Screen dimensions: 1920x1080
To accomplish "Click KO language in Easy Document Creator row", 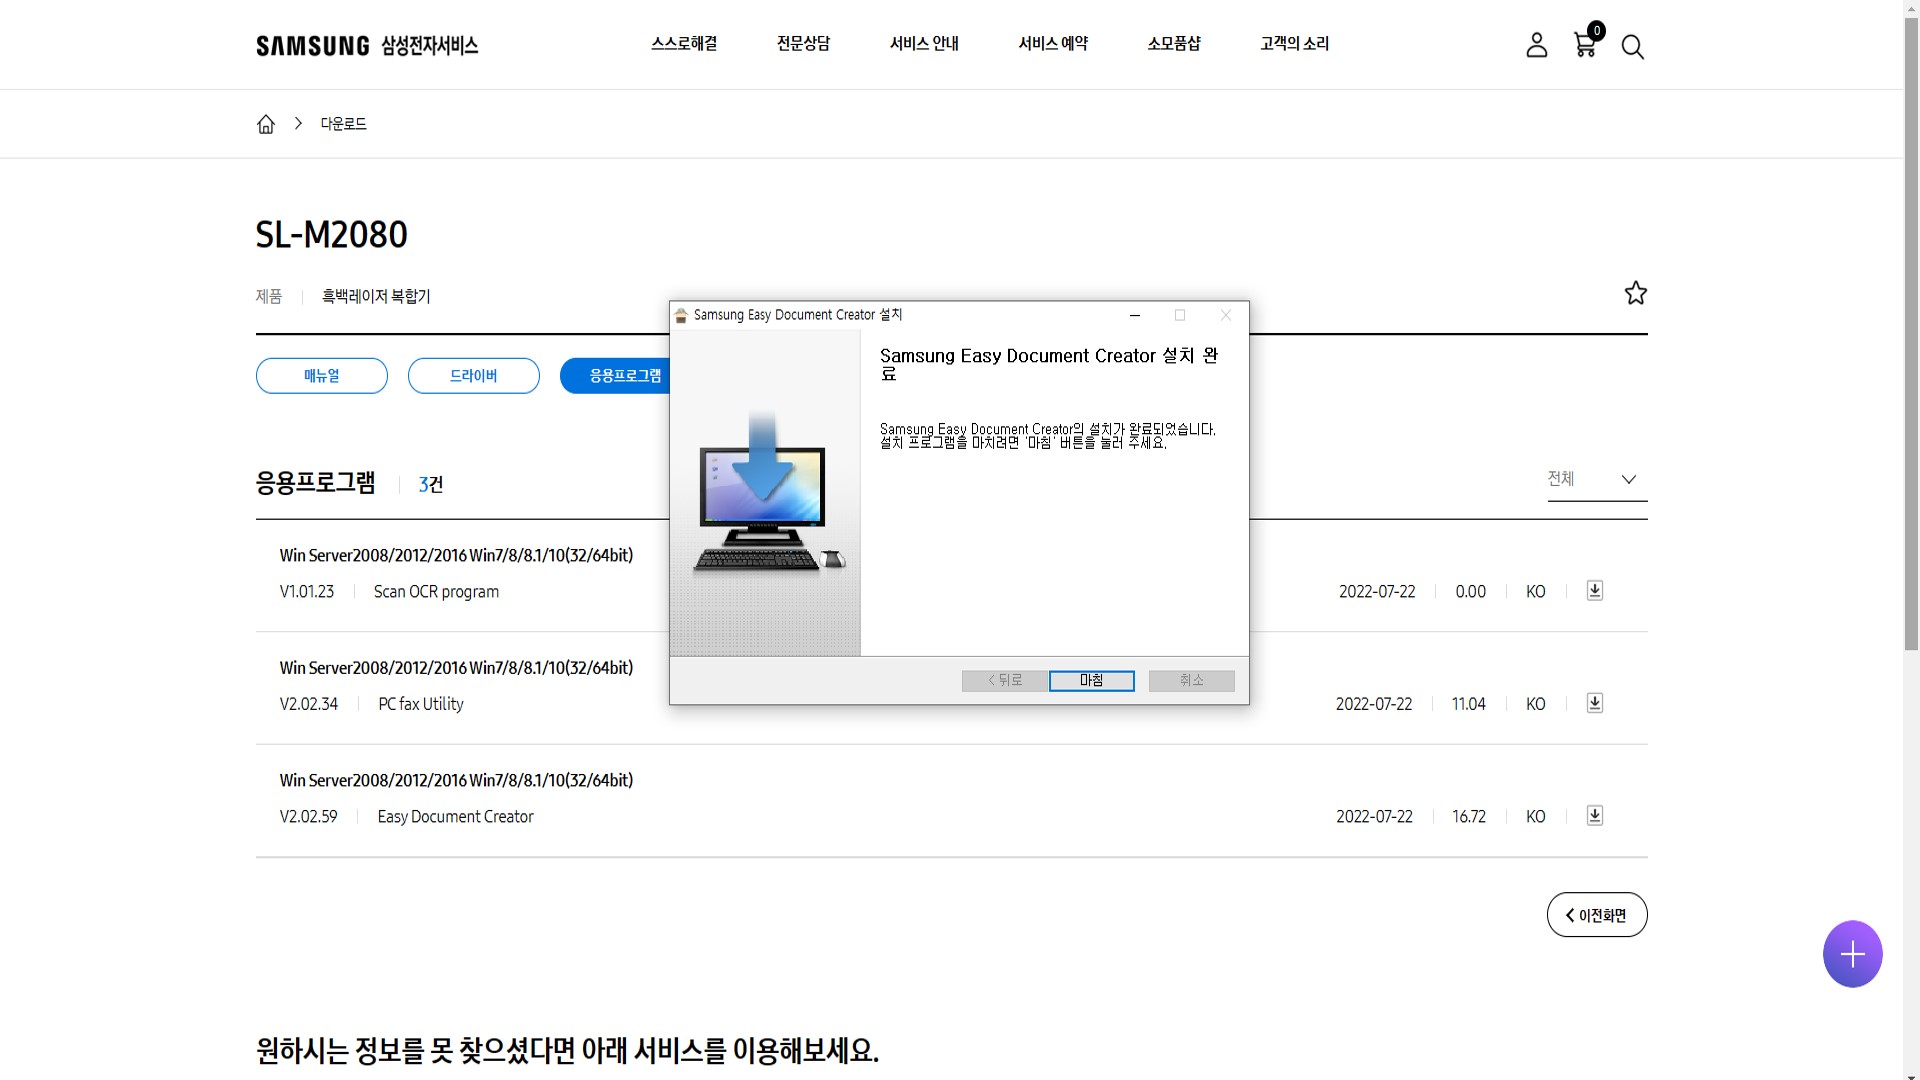I will (1536, 817).
